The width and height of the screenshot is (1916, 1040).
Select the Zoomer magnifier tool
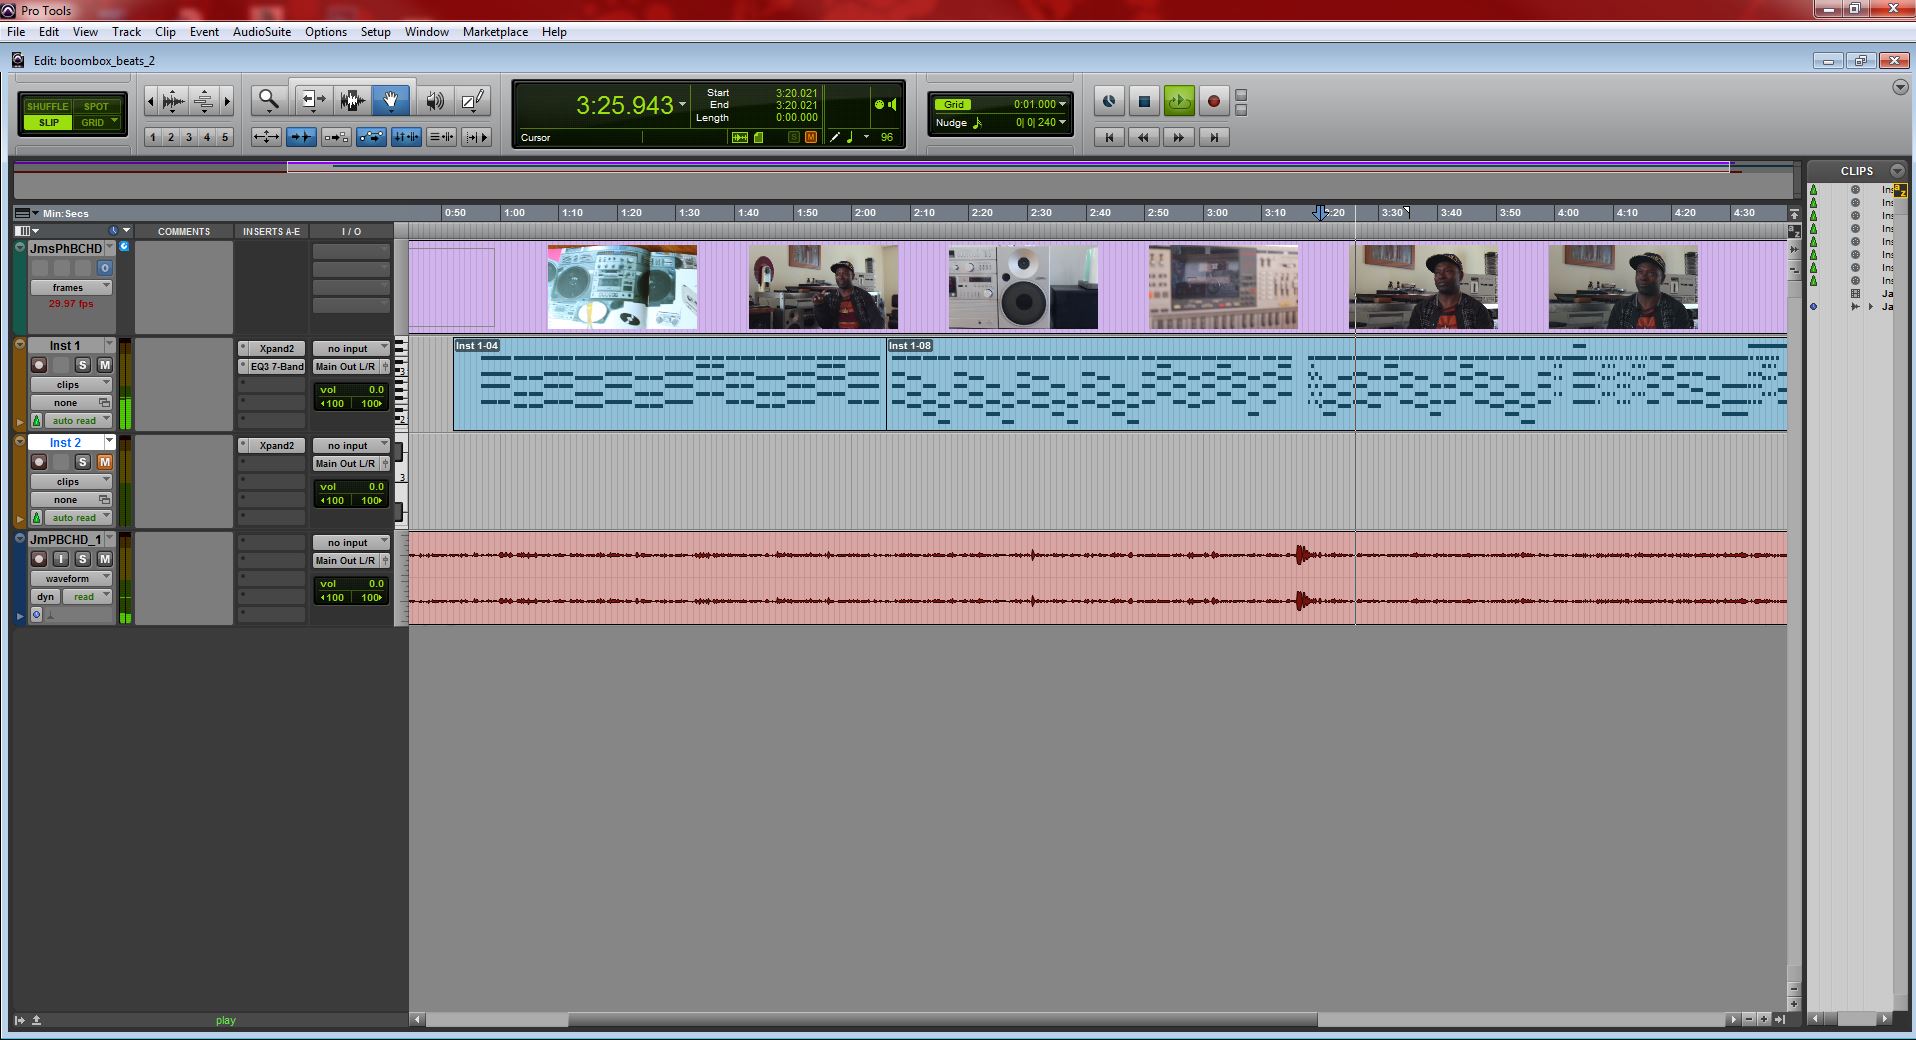(x=268, y=99)
